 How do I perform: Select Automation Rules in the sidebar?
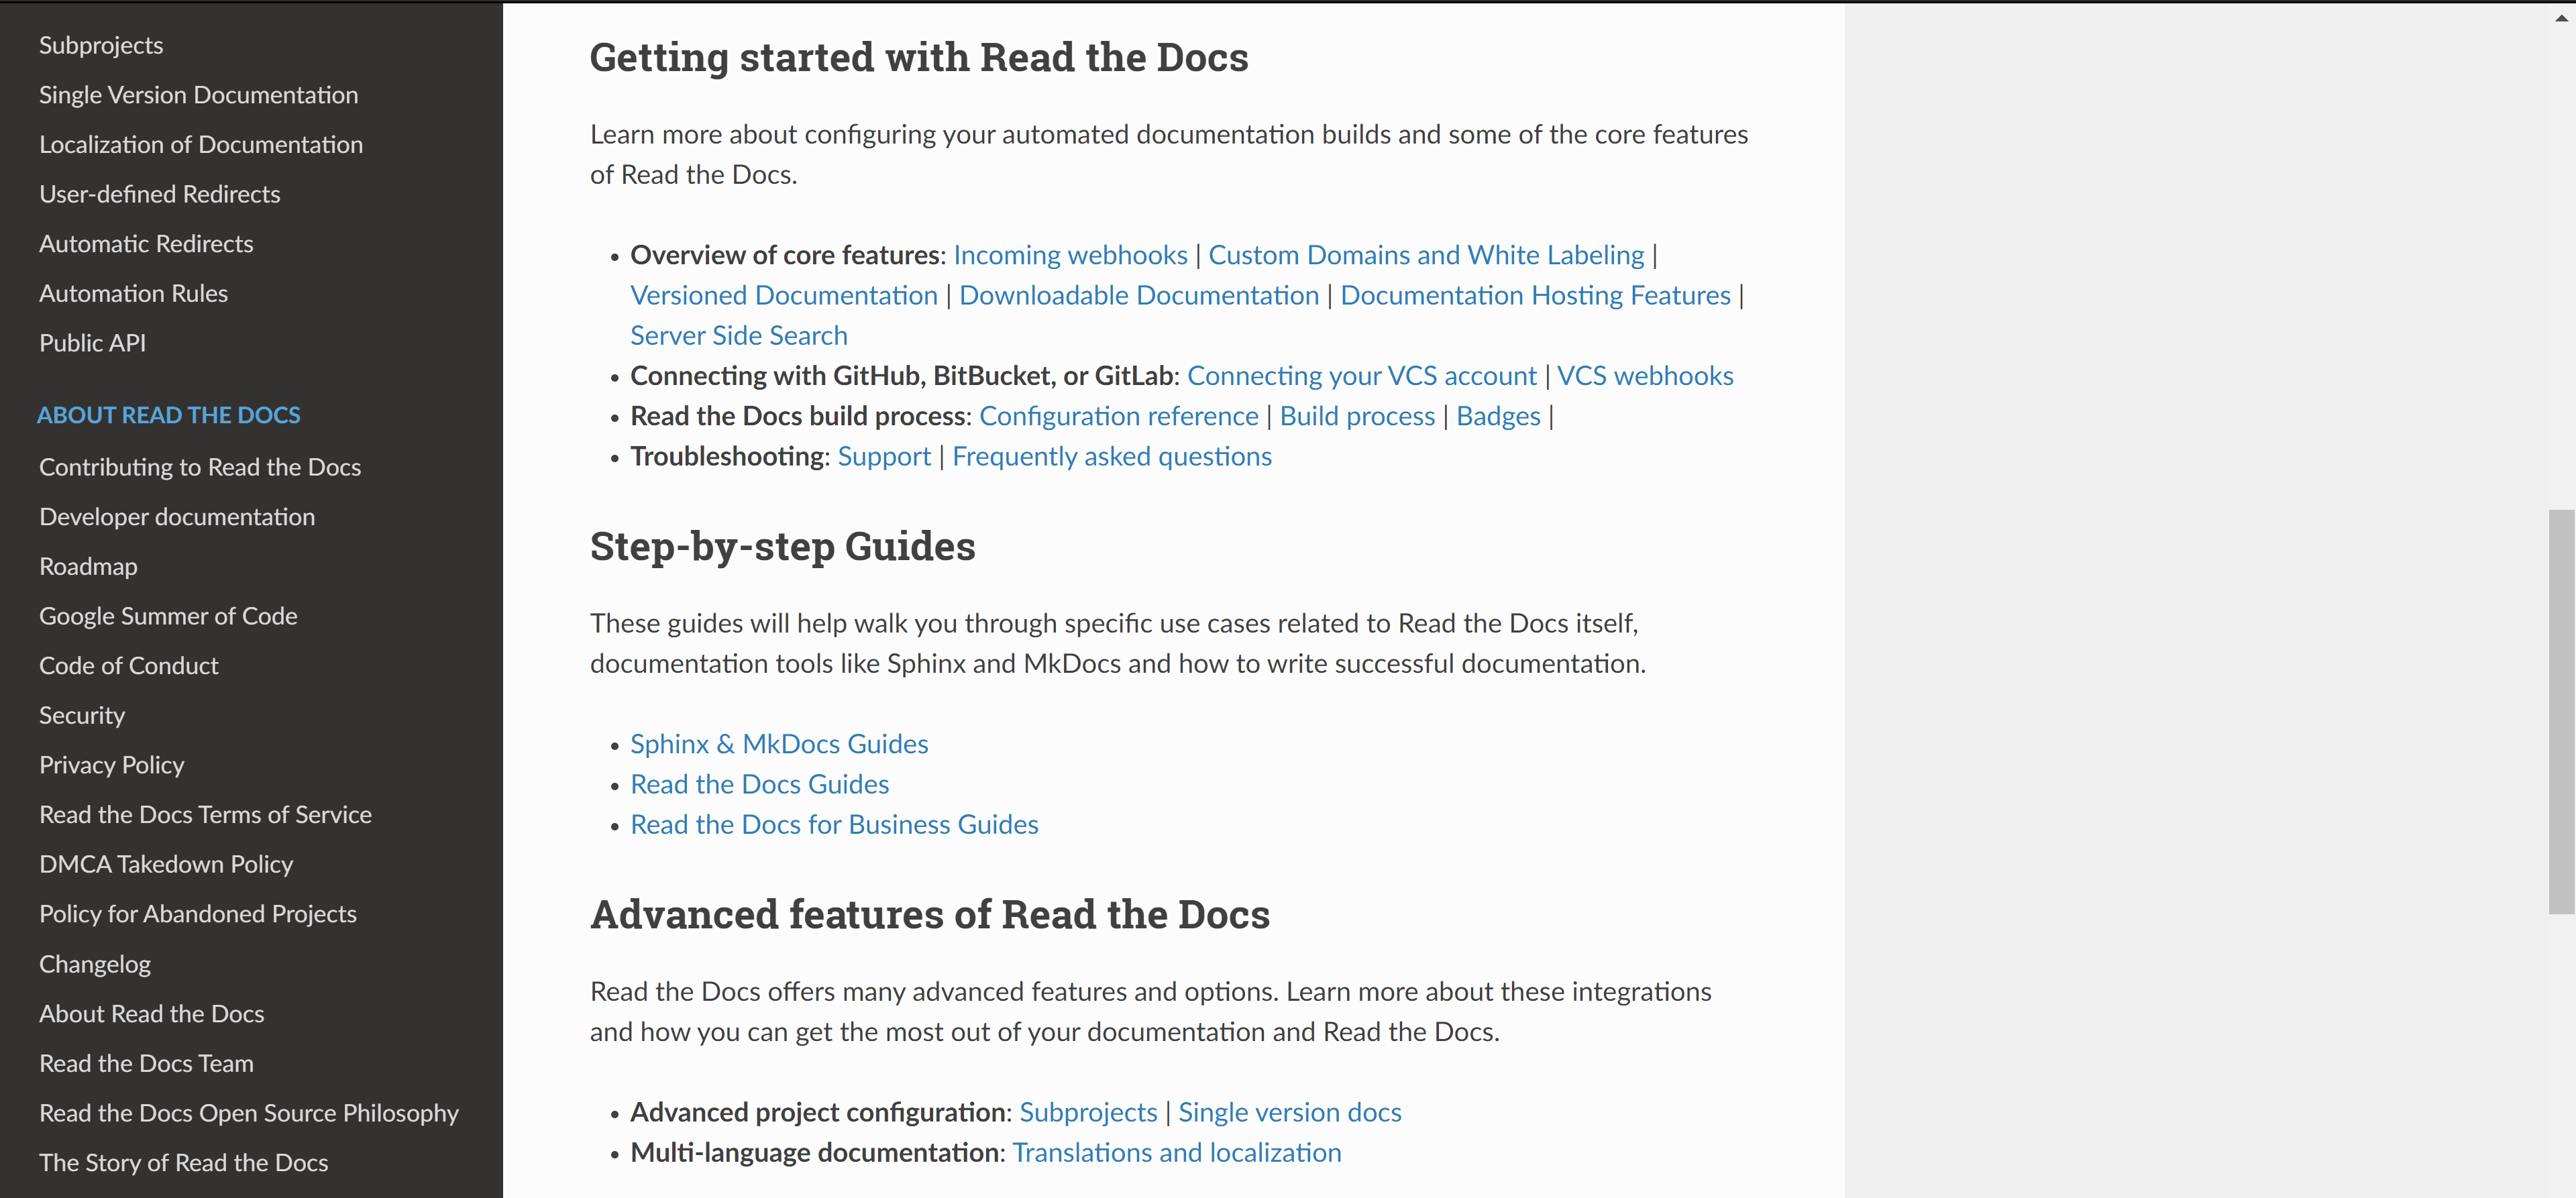tap(133, 293)
